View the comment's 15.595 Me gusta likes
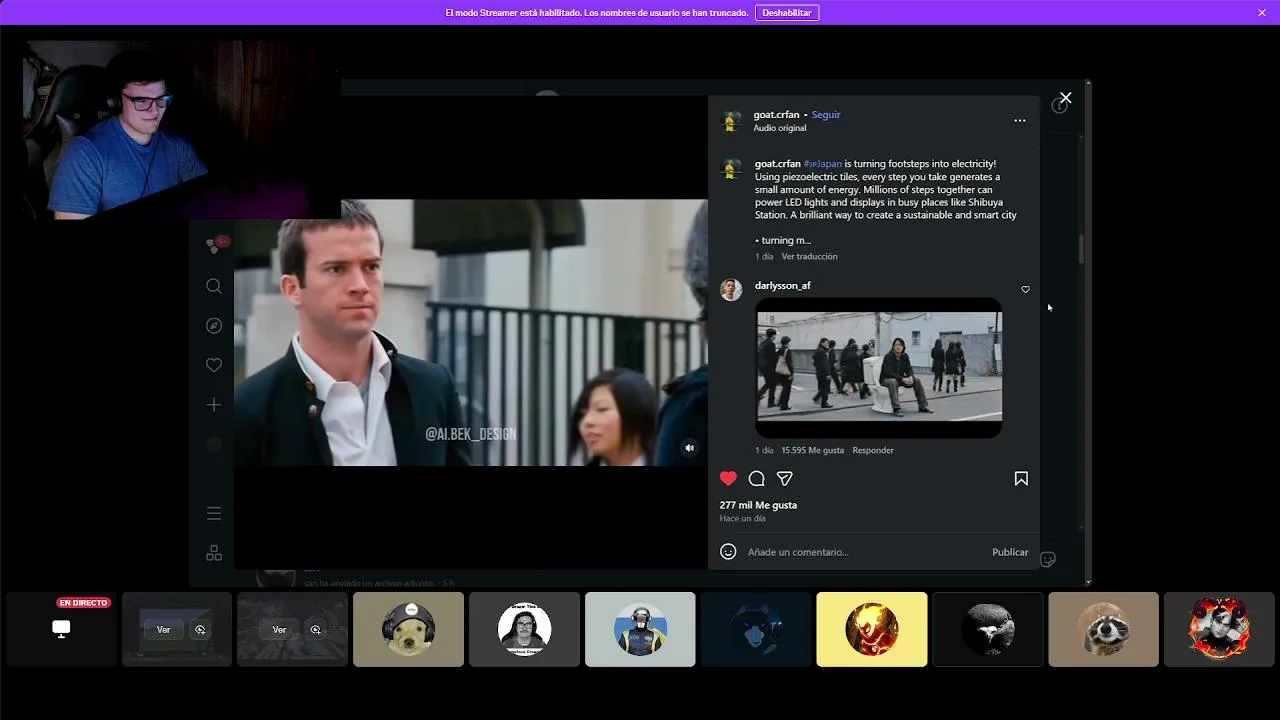This screenshot has height=720, width=1280. pos(813,450)
